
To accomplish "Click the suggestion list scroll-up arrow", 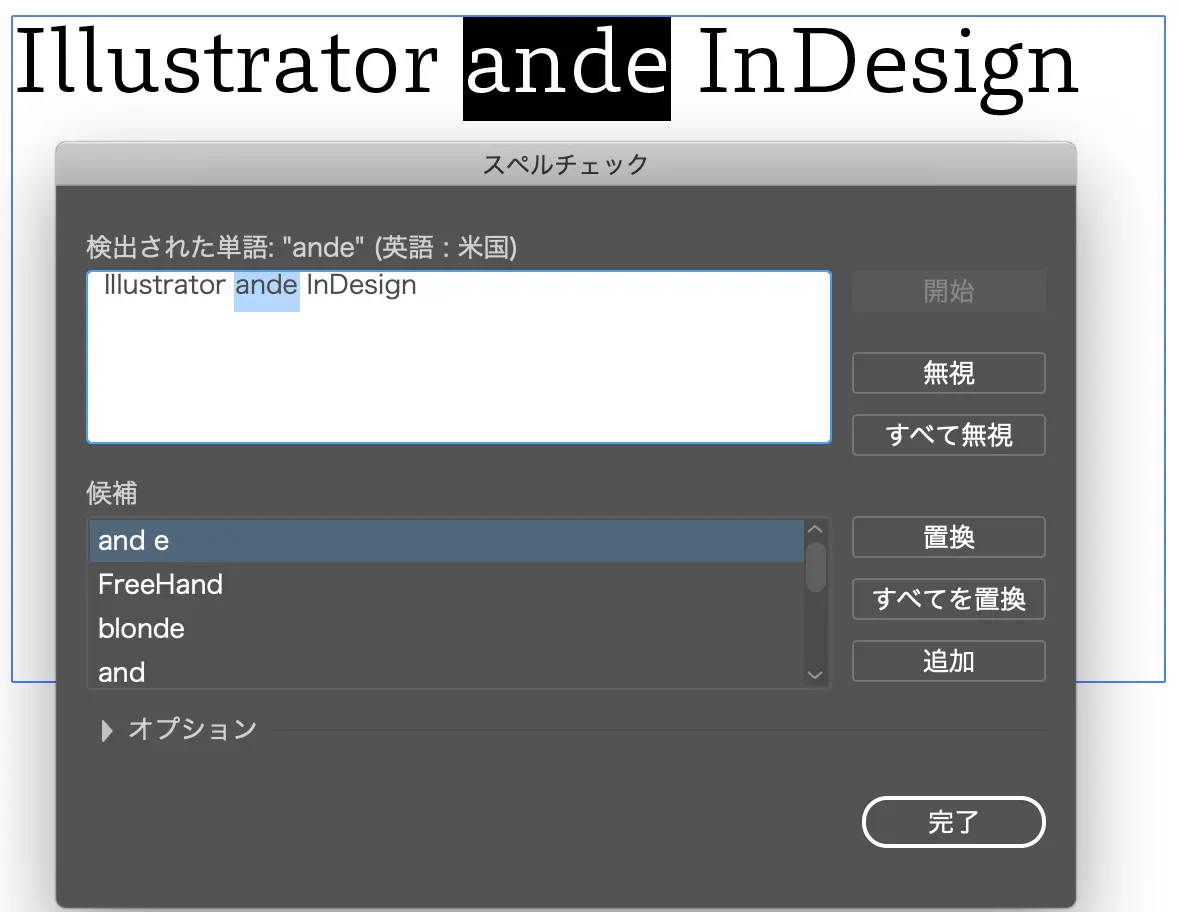I will point(815,530).
